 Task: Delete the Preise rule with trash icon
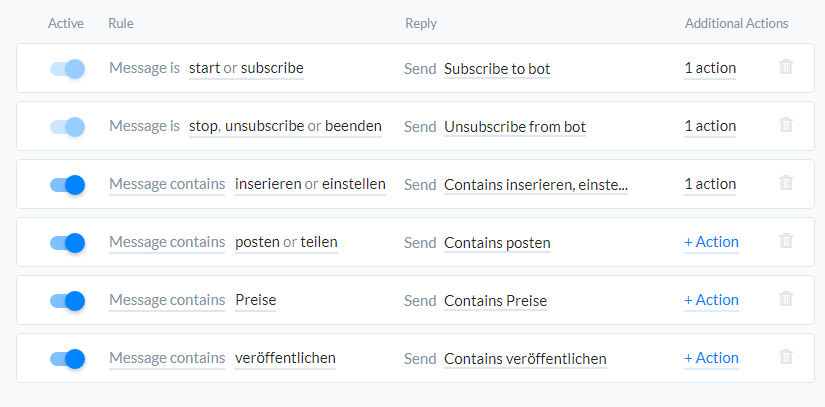click(786, 299)
